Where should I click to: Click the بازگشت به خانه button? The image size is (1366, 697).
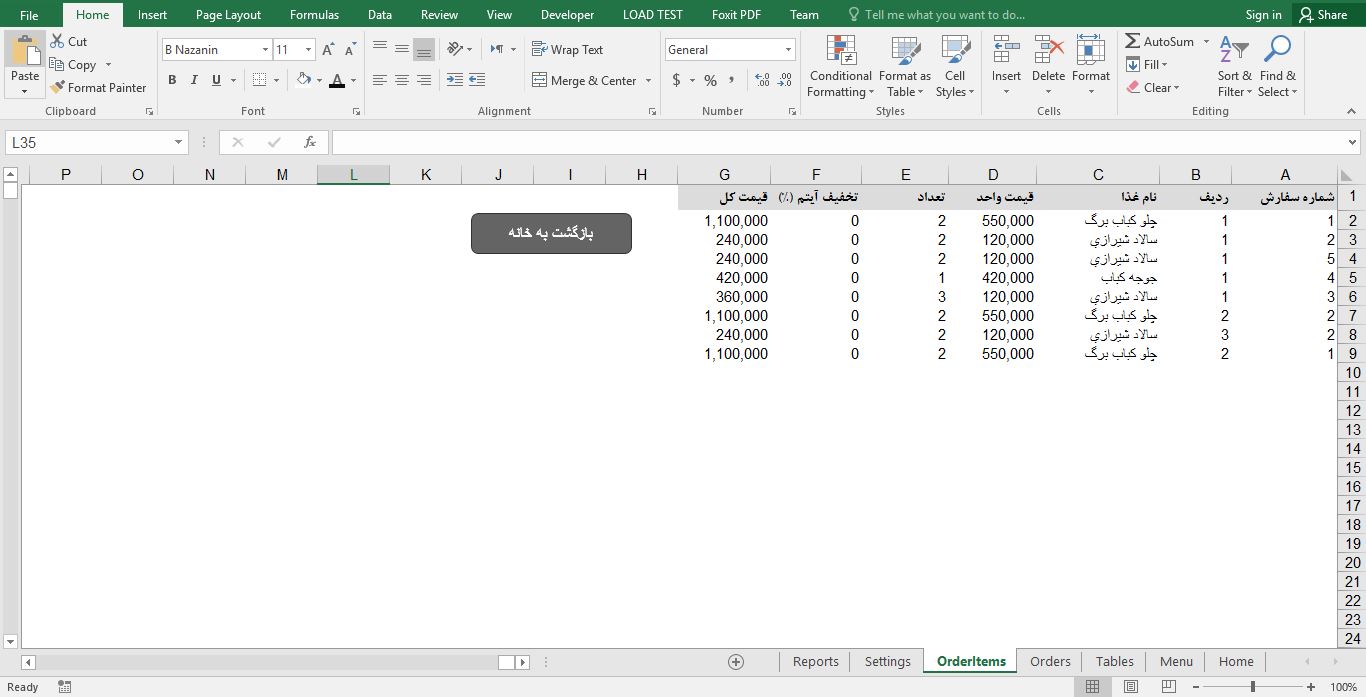tap(551, 233)
